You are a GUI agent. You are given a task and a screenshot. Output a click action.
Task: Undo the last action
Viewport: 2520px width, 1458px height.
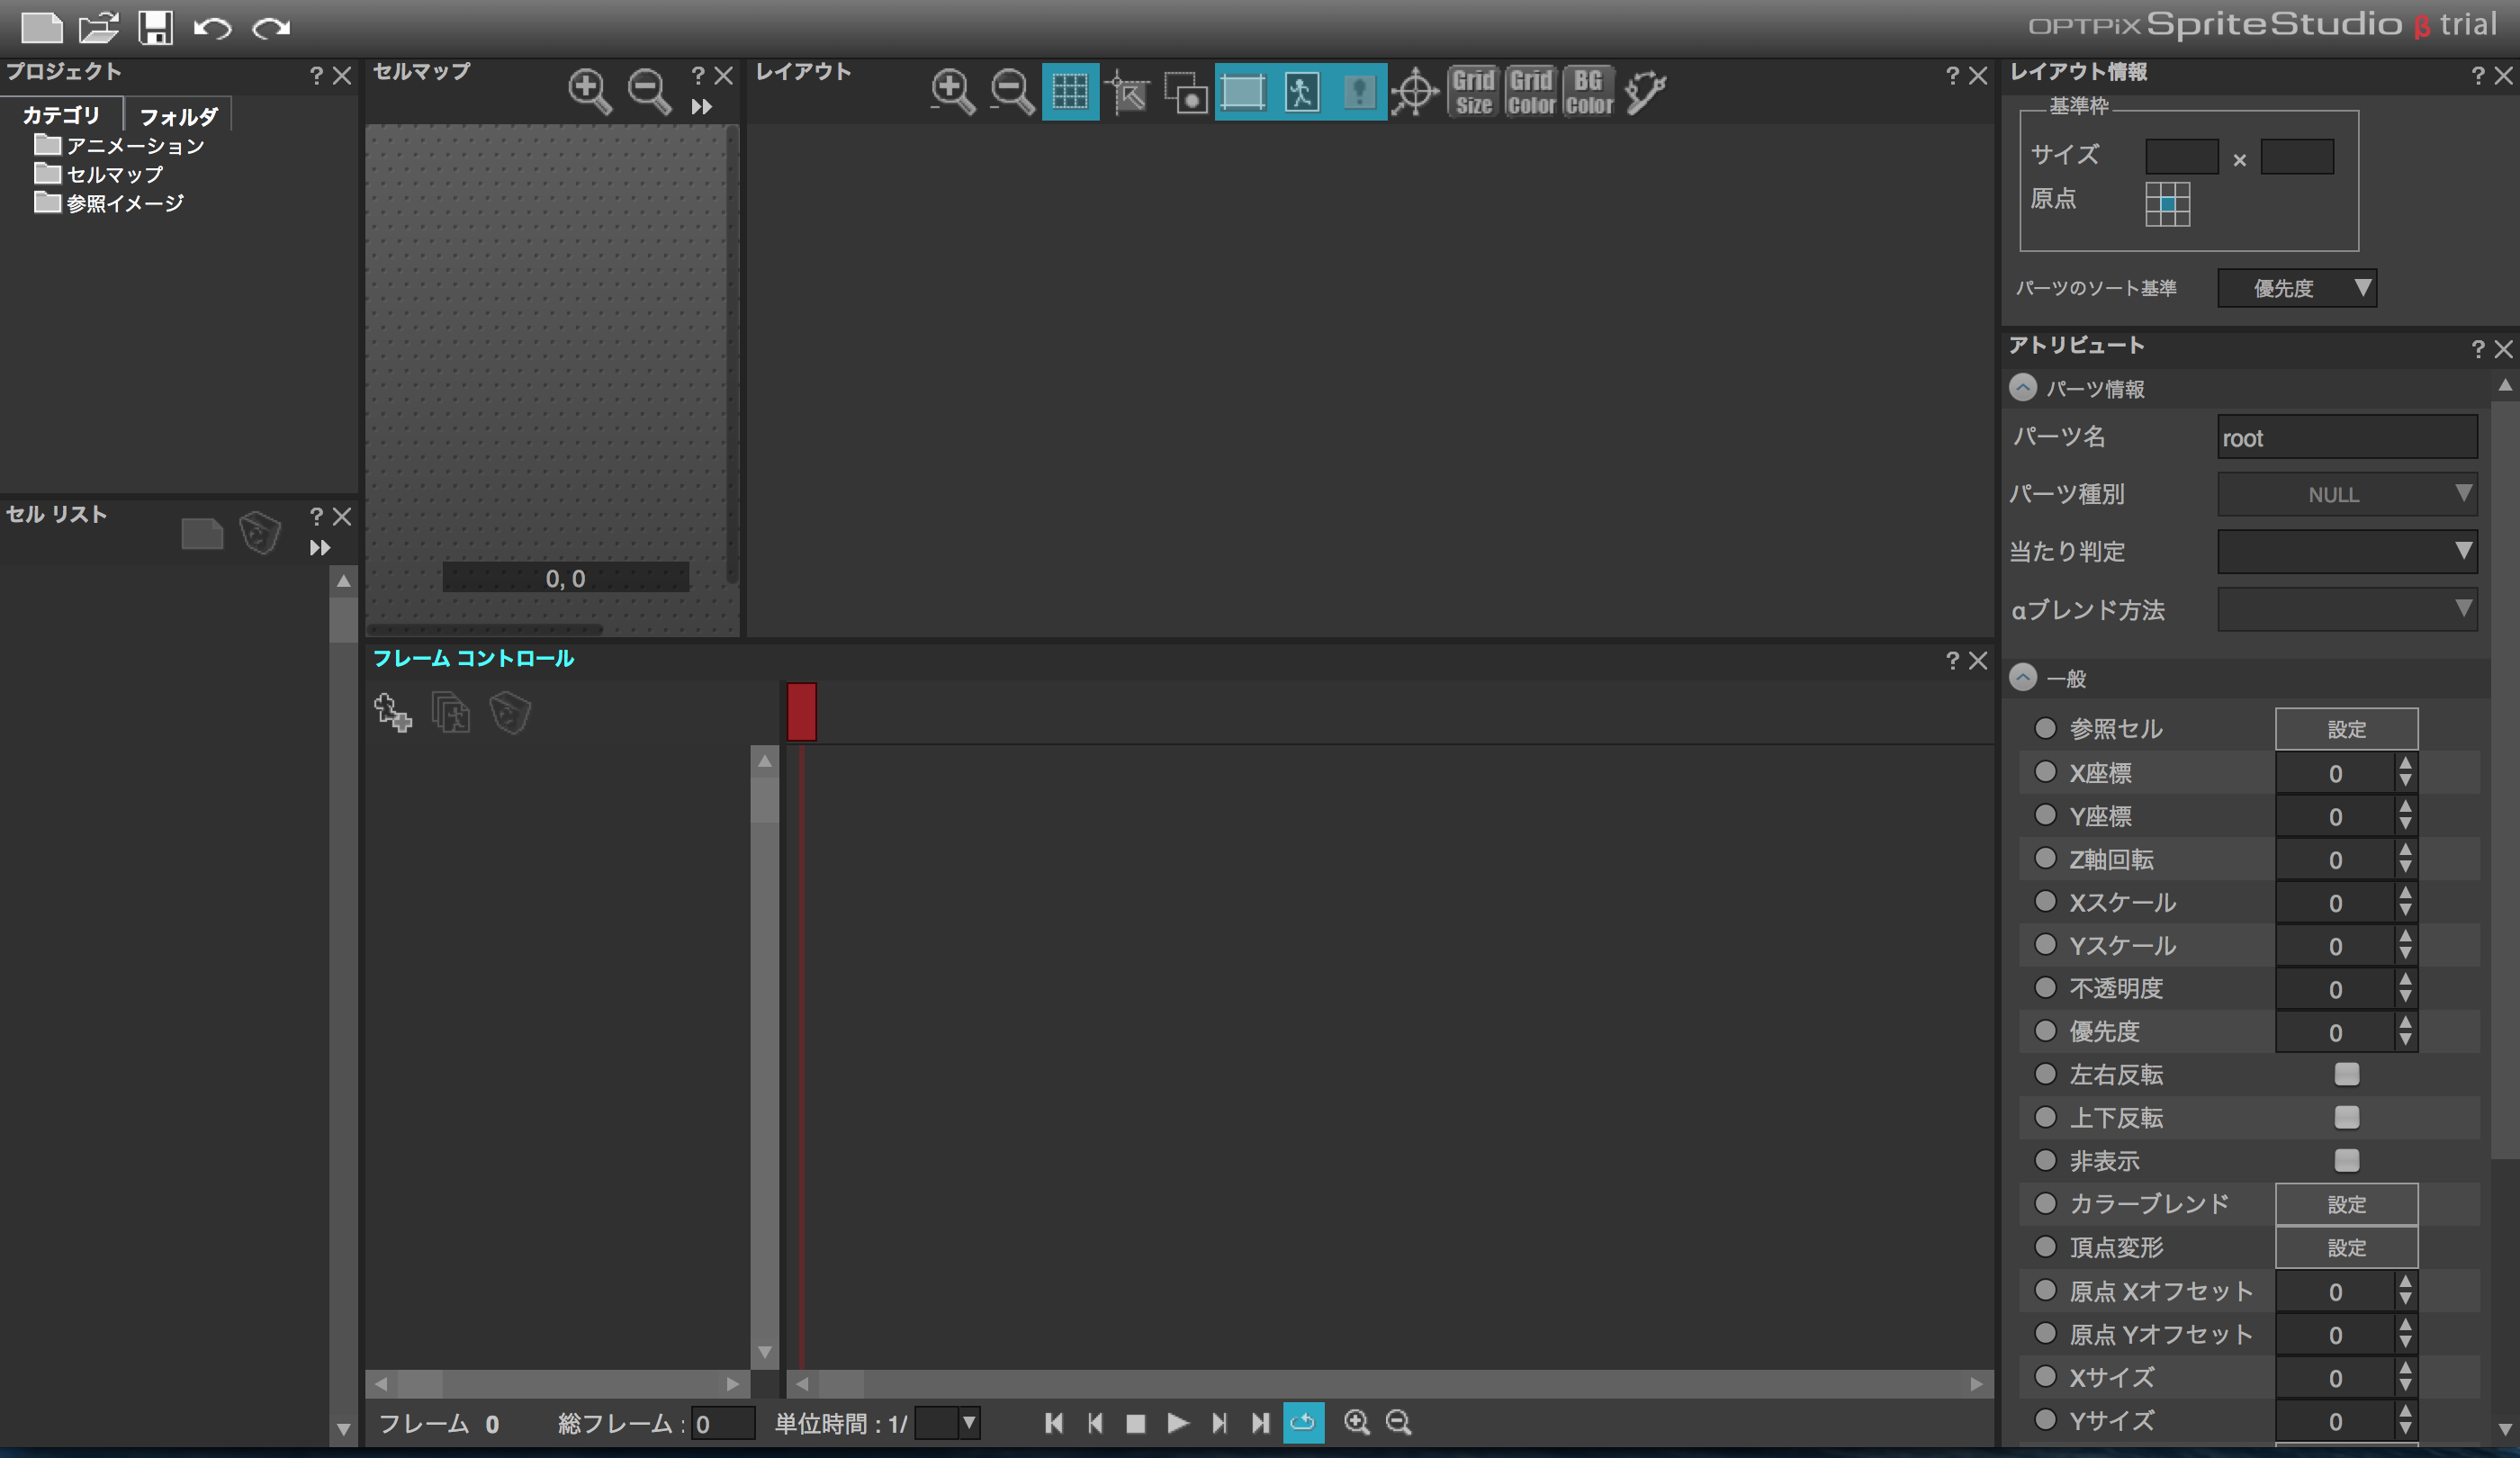click(x=212, y=28)
